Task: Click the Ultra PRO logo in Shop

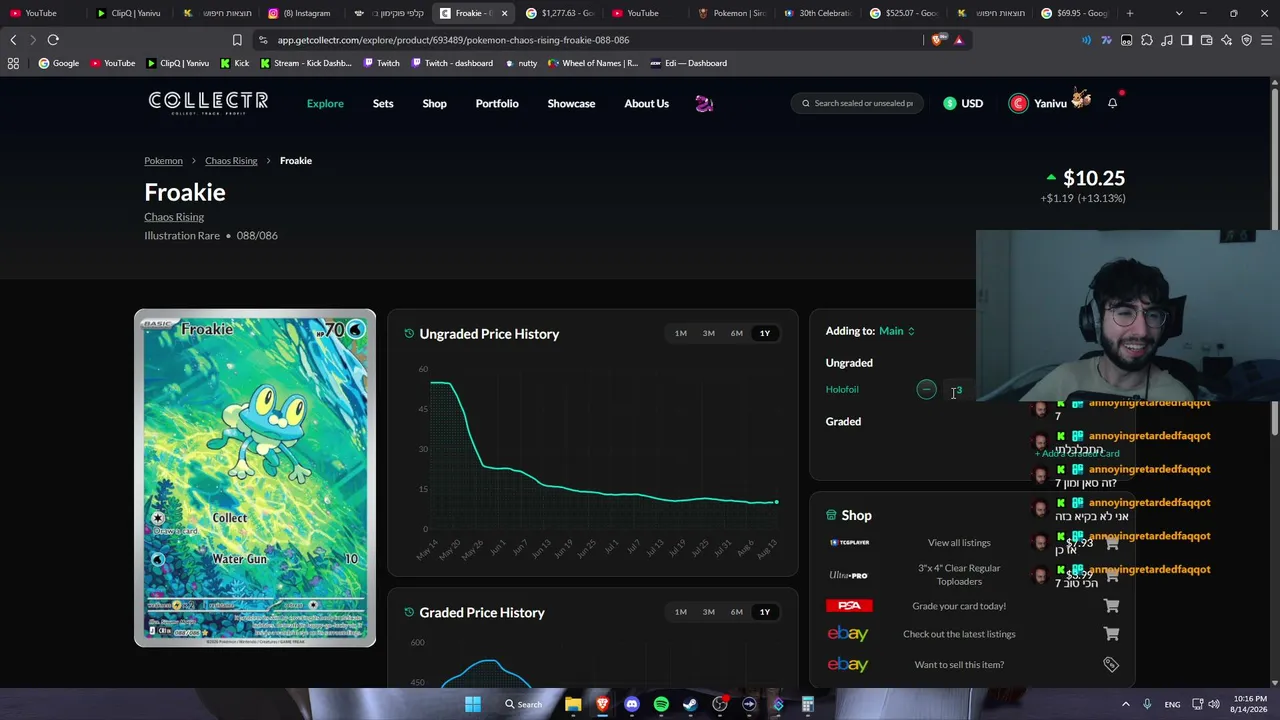Action: pos(848,575)
